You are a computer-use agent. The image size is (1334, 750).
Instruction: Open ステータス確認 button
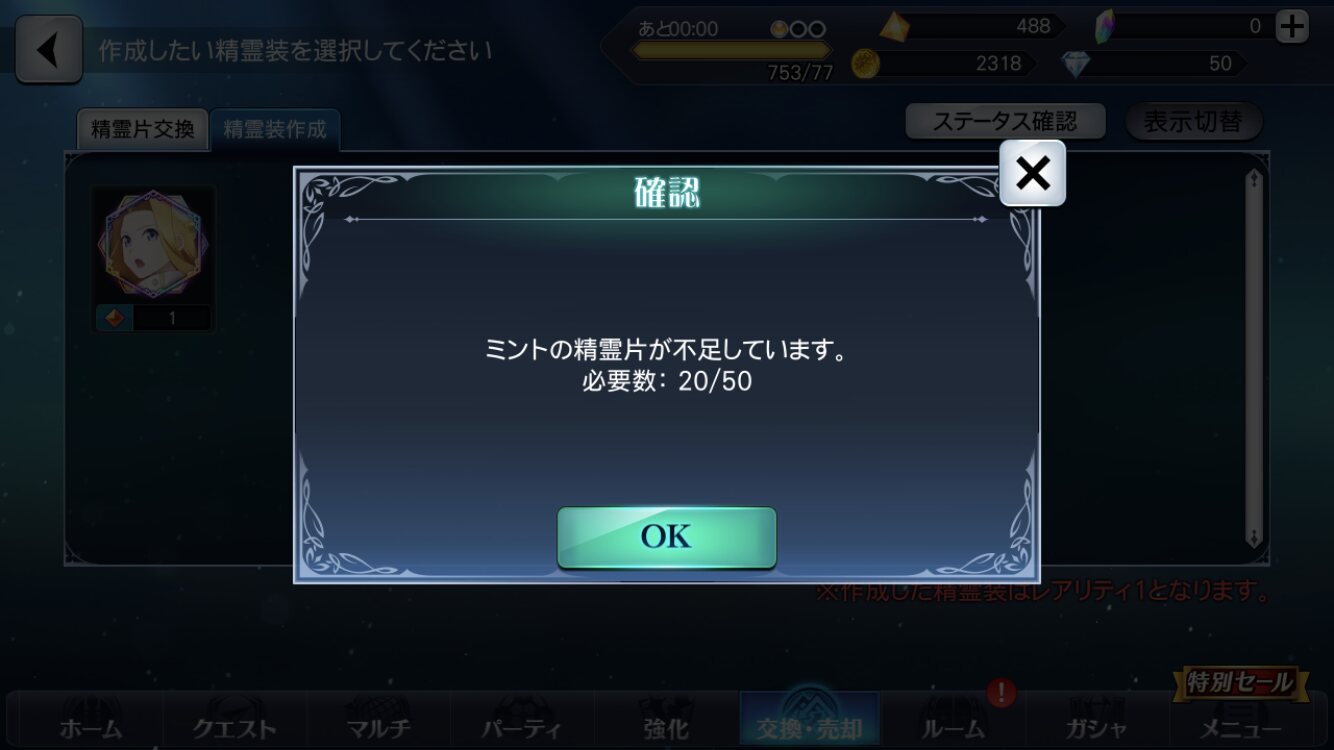click(x=1005, y=122)
